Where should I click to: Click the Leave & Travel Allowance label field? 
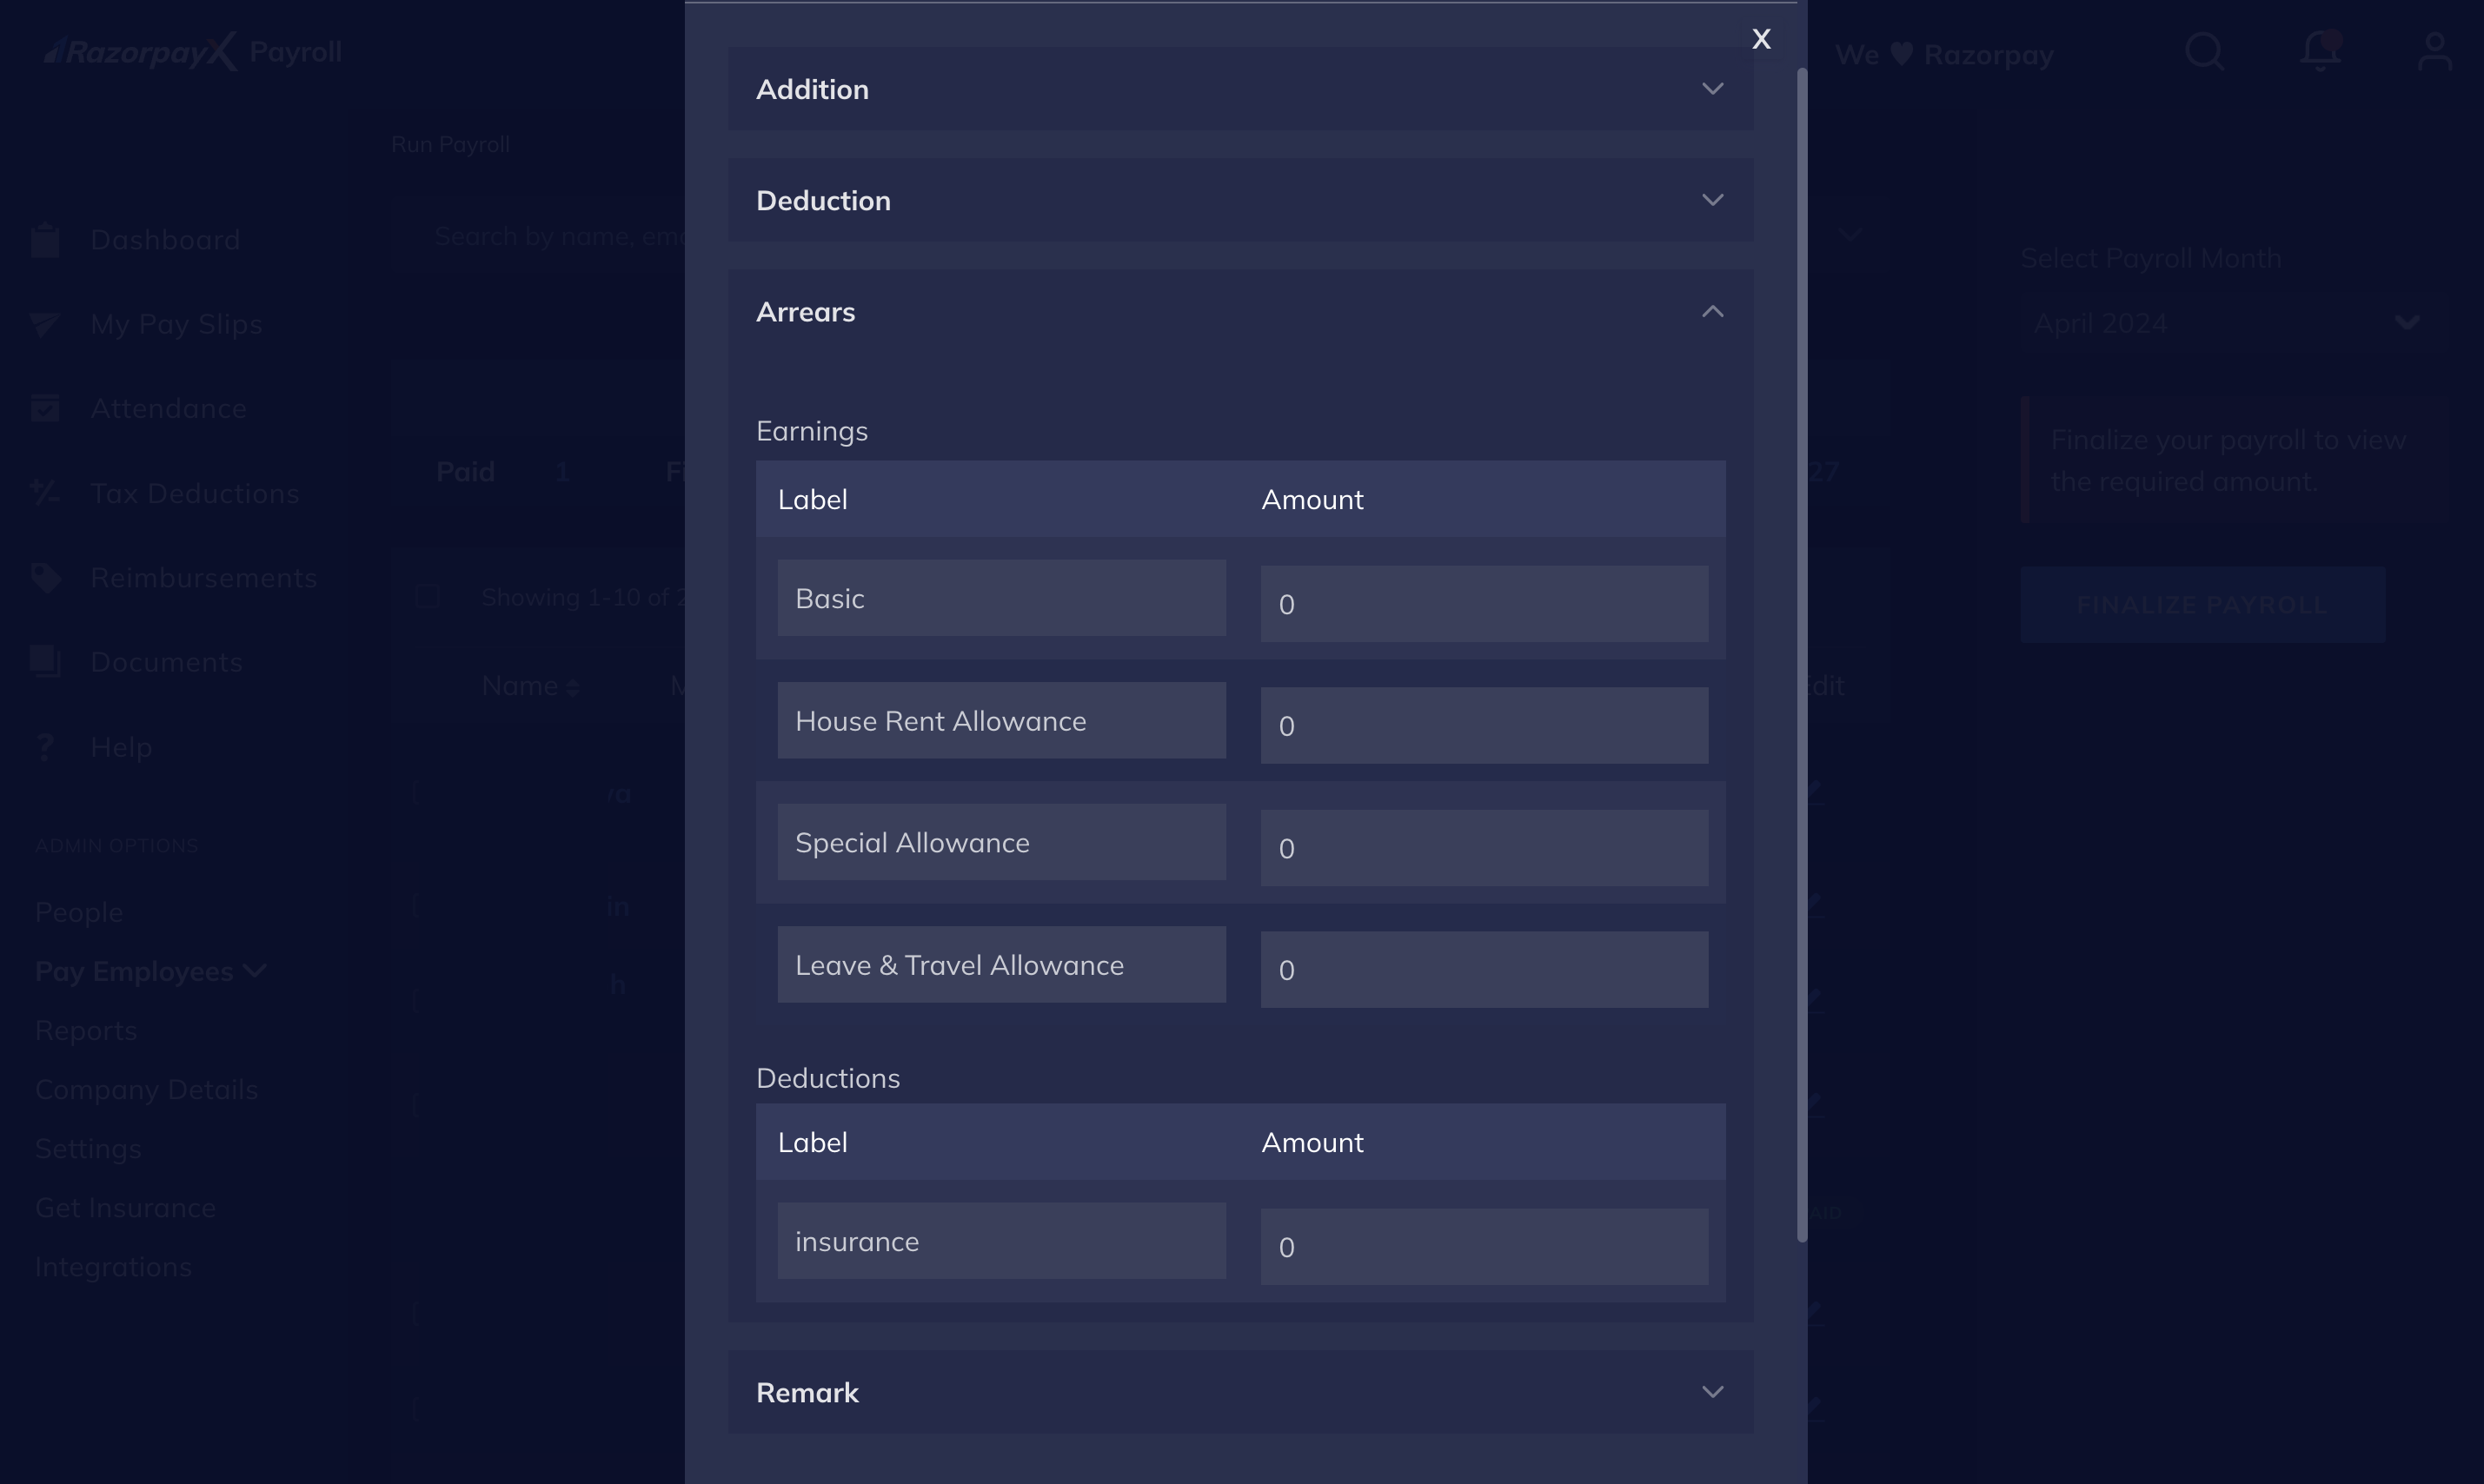pos(1001,964)
